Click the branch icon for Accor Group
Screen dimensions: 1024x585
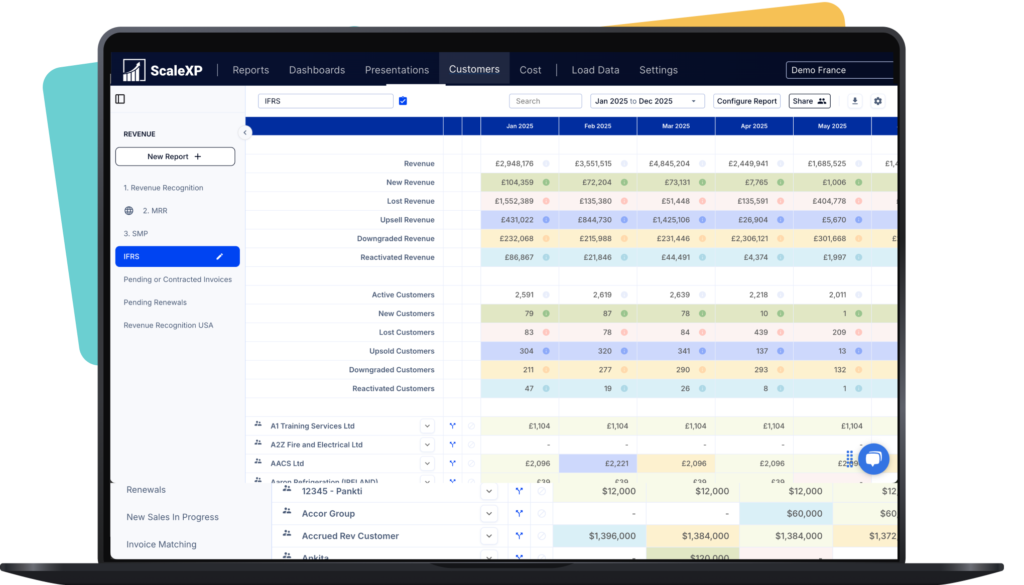(519, 514)
